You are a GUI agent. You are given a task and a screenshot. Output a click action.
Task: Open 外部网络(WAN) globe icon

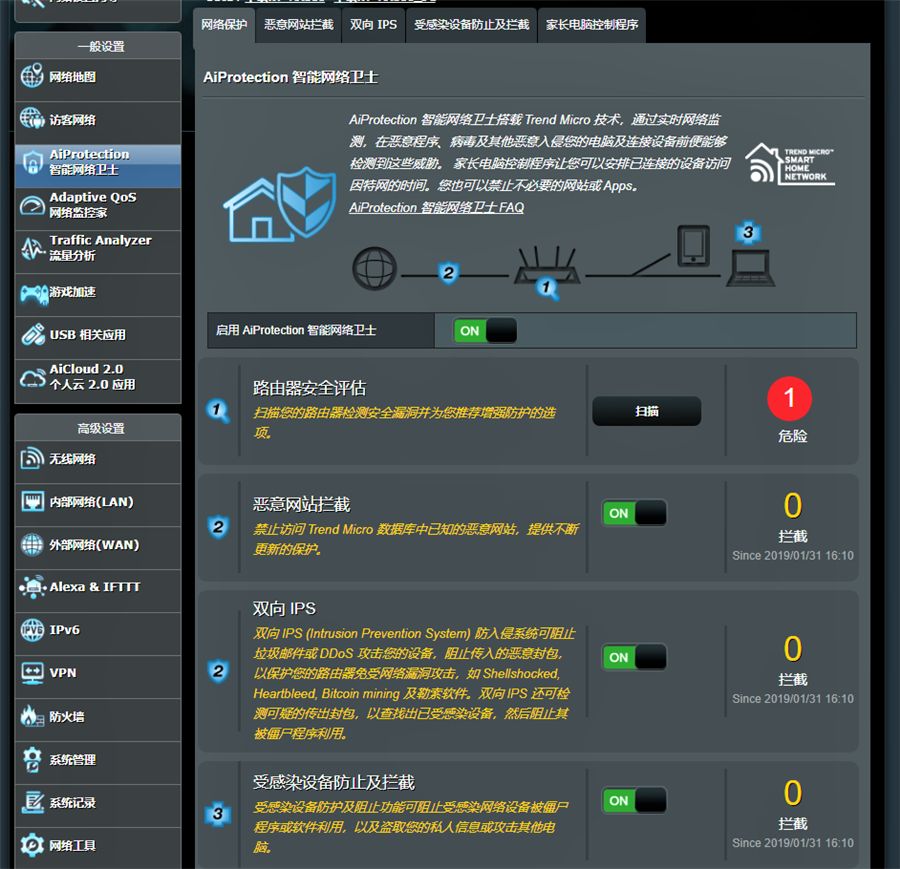point(32,544)
